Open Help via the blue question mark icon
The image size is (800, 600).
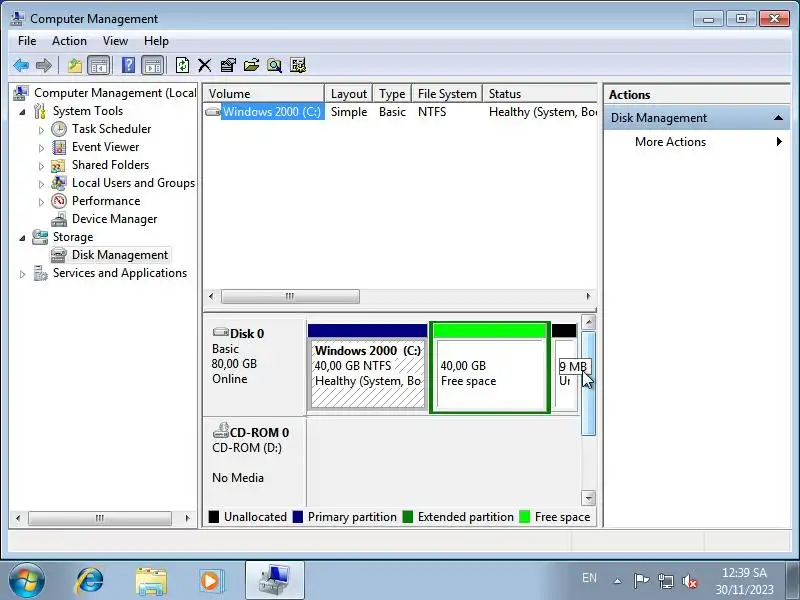[x=128, y=65]
